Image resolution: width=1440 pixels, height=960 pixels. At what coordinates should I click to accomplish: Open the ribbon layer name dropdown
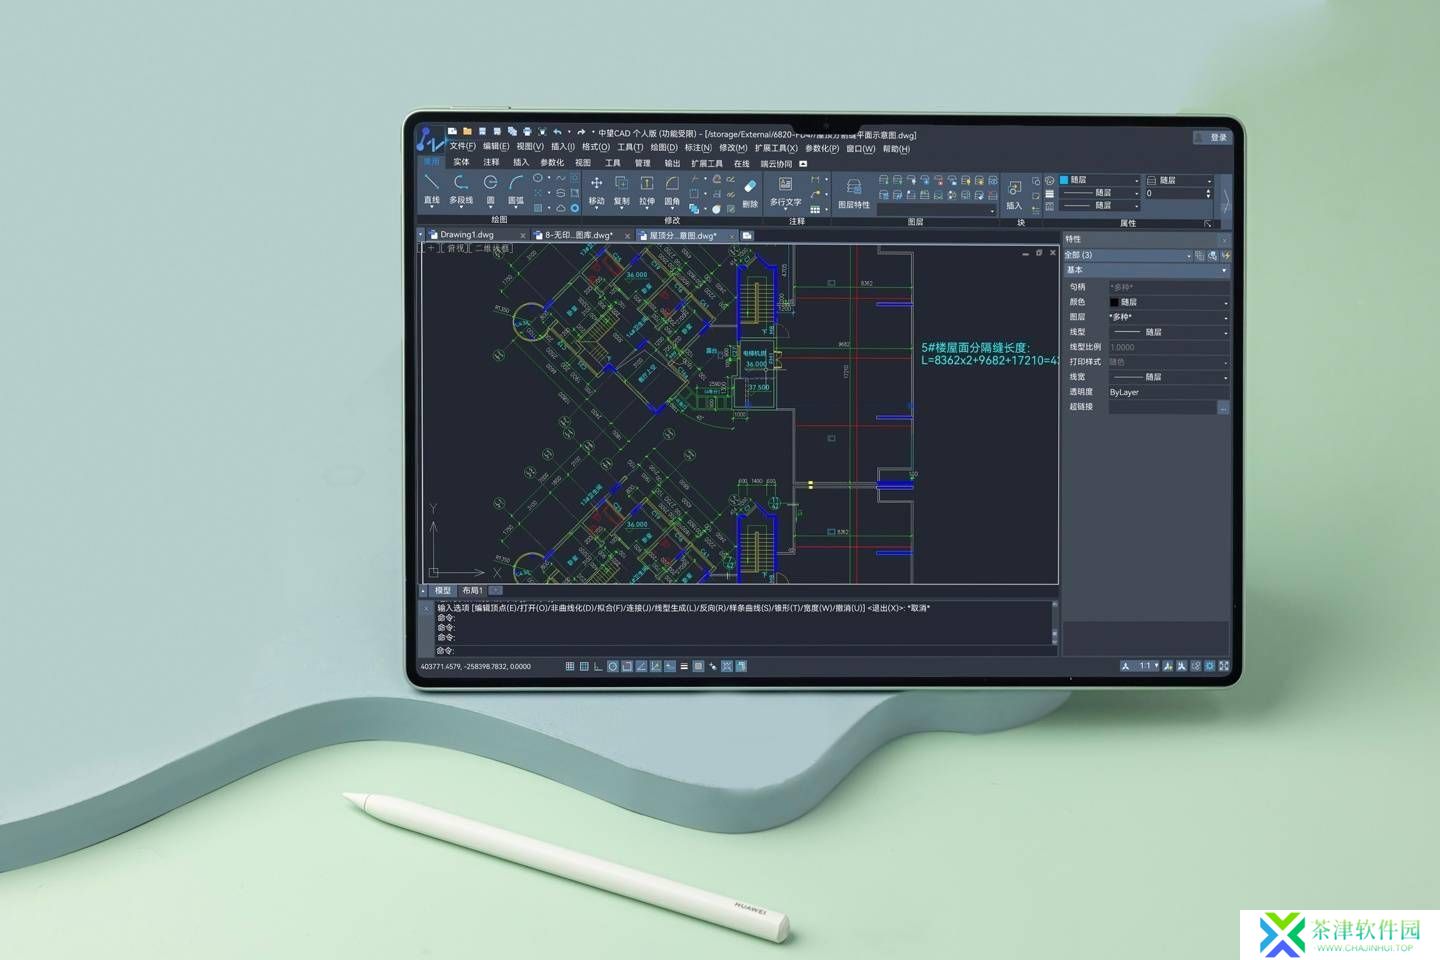coord(937,211)
